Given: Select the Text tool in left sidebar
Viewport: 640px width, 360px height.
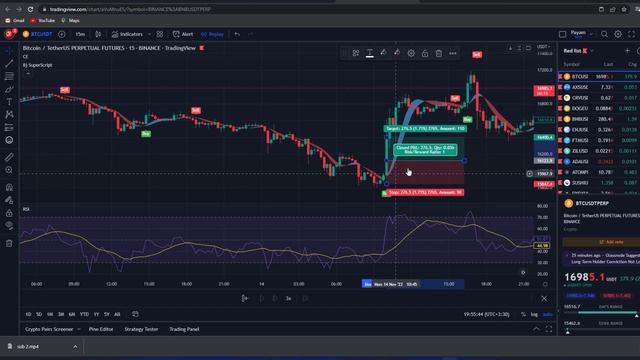Looking at the screenshot, I should [9, 102].
